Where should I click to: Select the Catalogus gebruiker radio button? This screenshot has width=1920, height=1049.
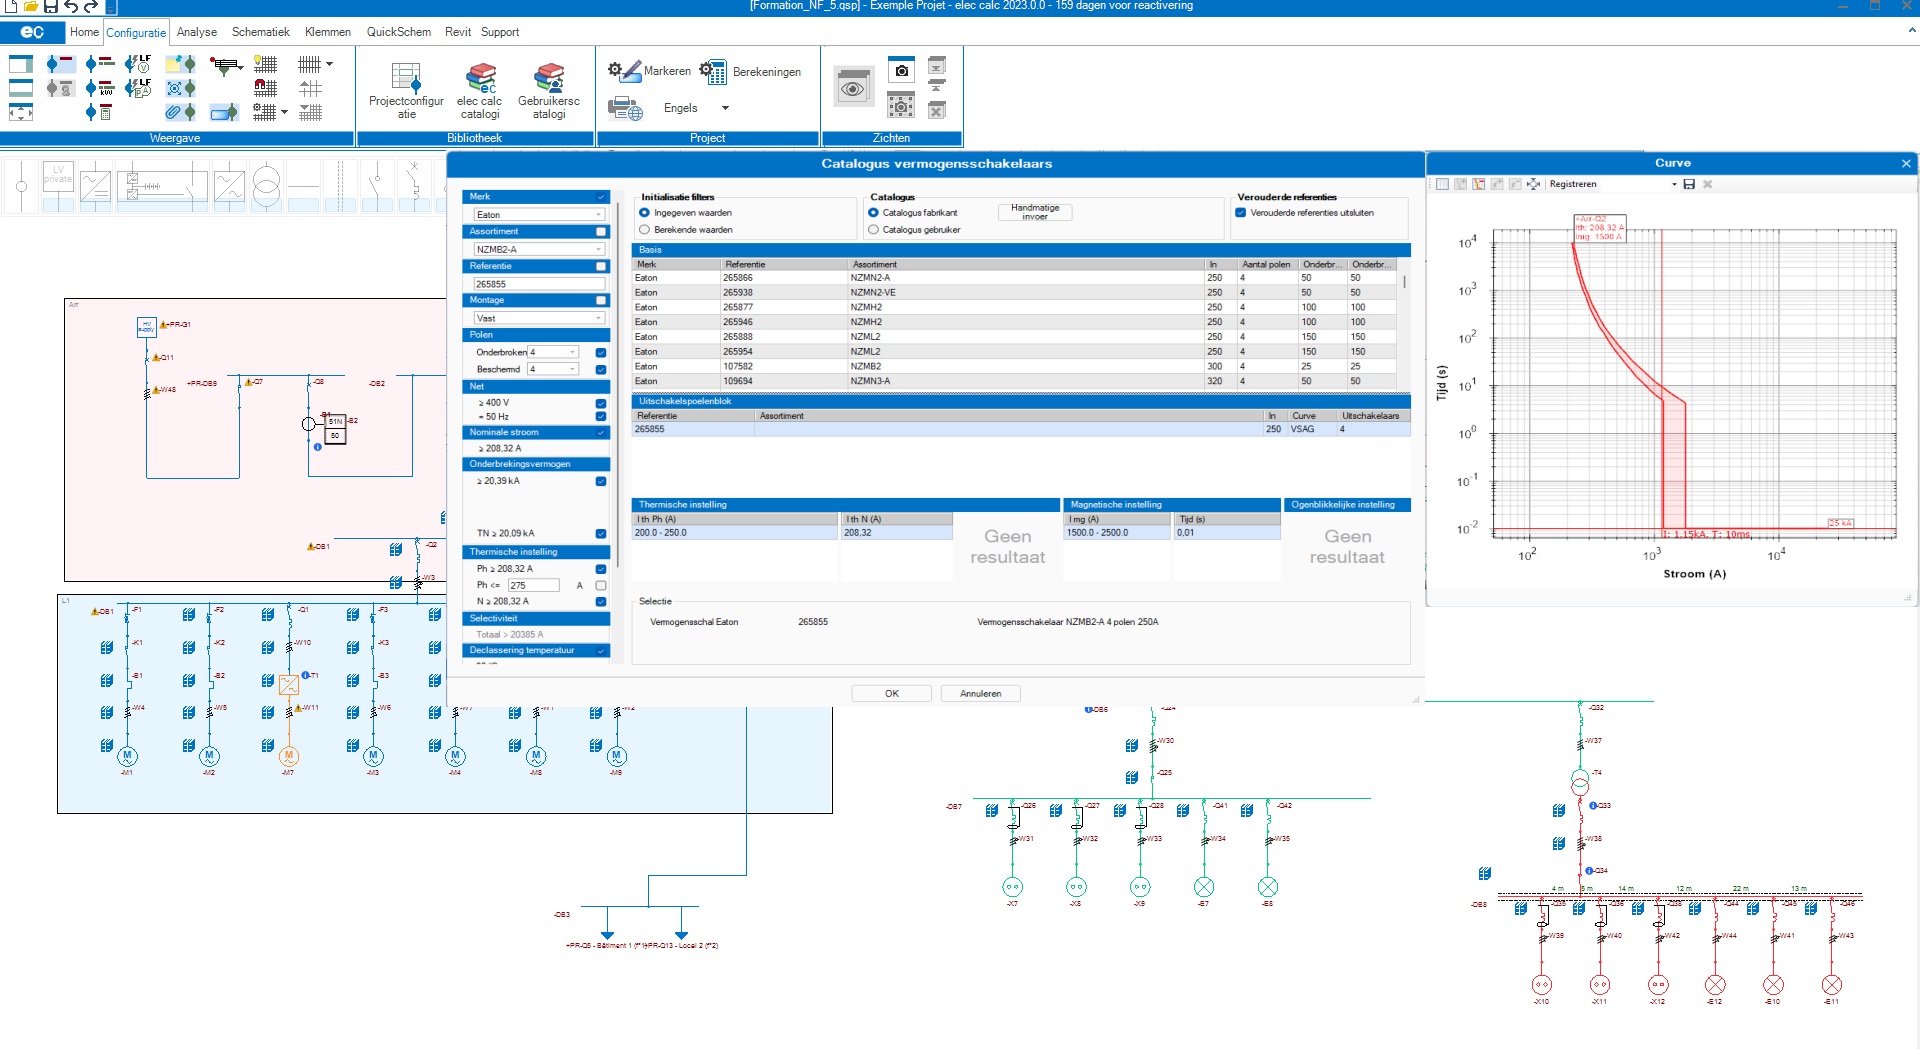tap(873, 230)
